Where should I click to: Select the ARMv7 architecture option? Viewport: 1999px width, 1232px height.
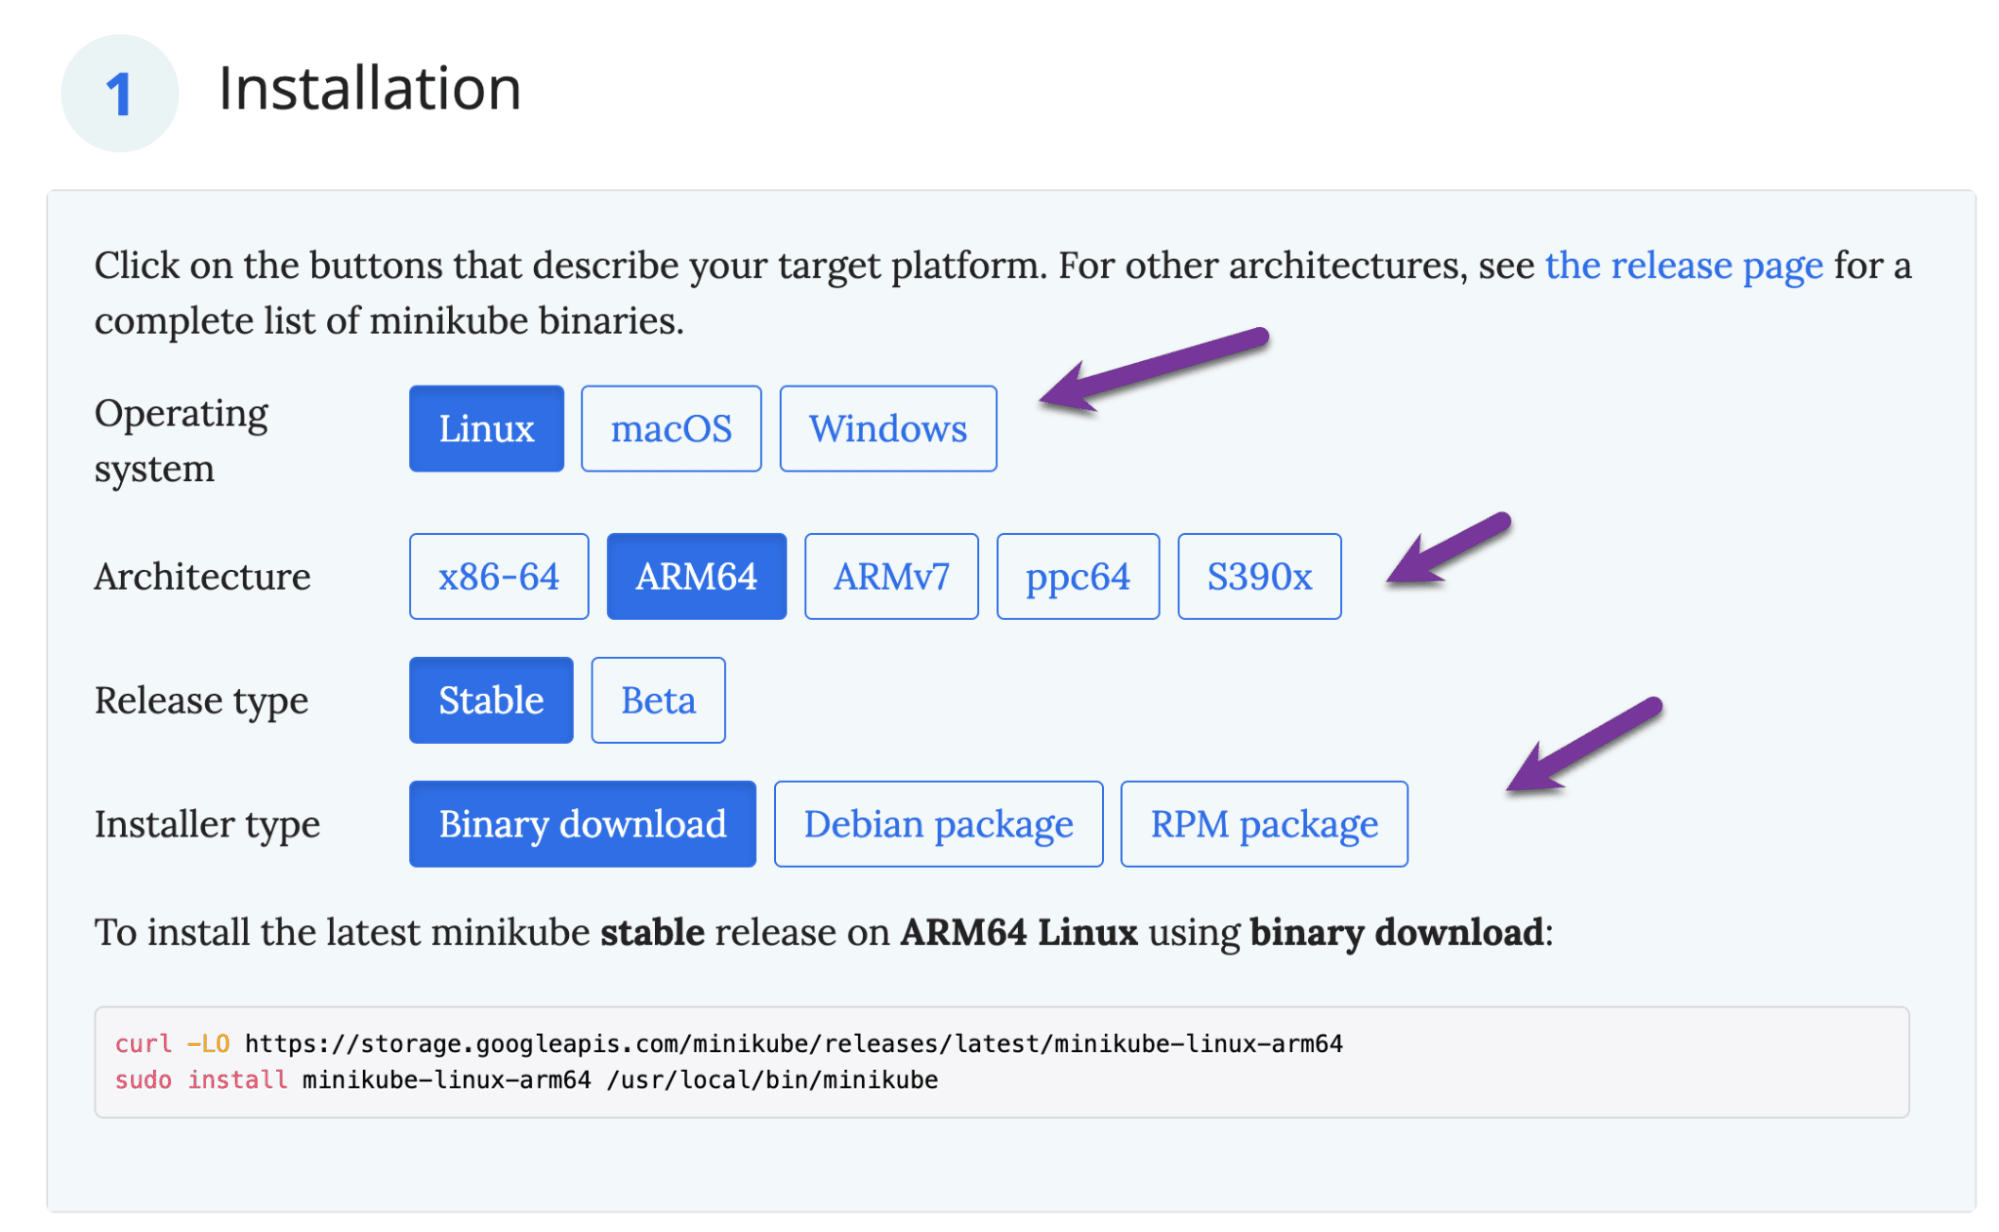point(890,575)
